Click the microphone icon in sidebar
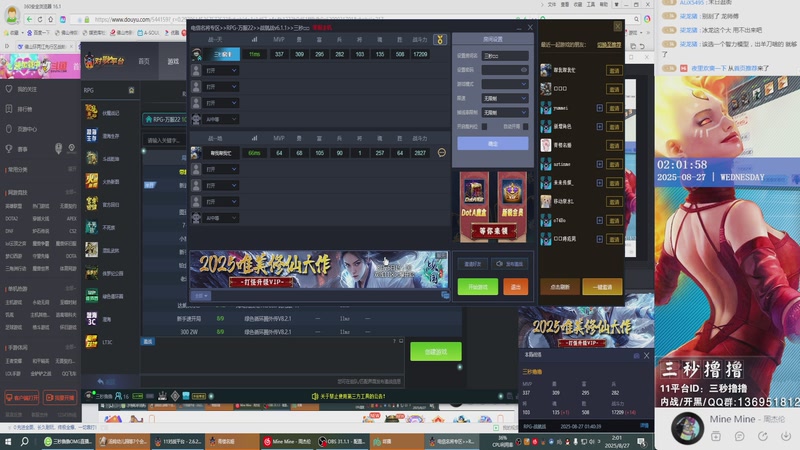The width and height of the screenshot is (800, 450). pos(58,148)
